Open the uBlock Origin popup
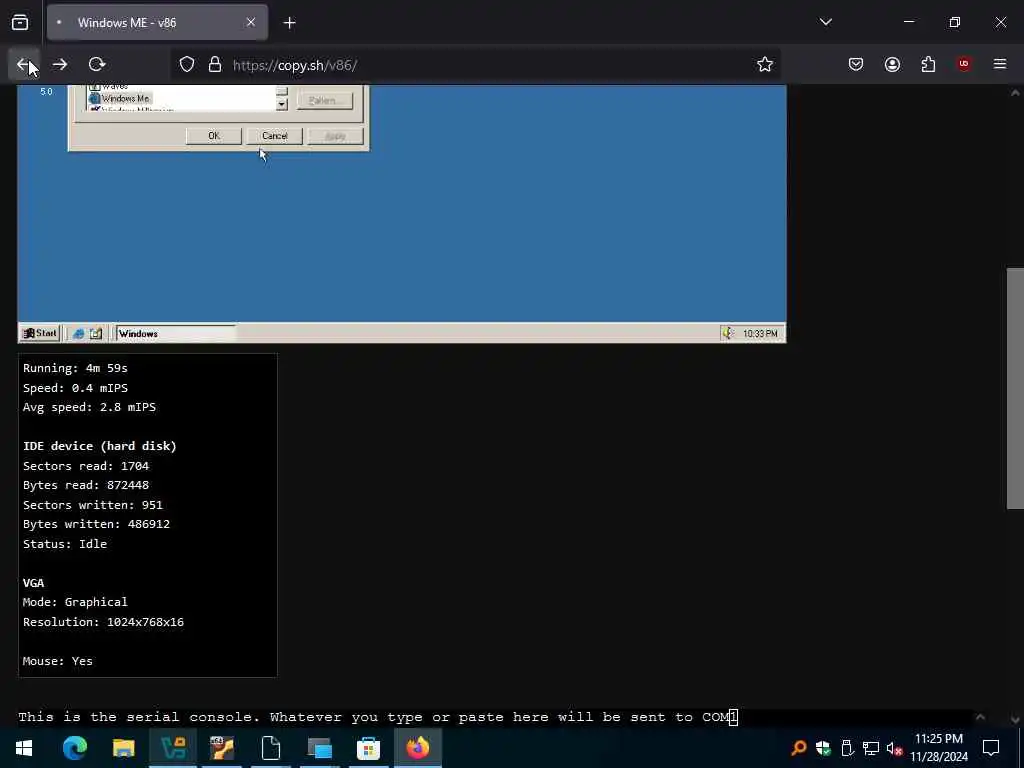 coord(964,64)
